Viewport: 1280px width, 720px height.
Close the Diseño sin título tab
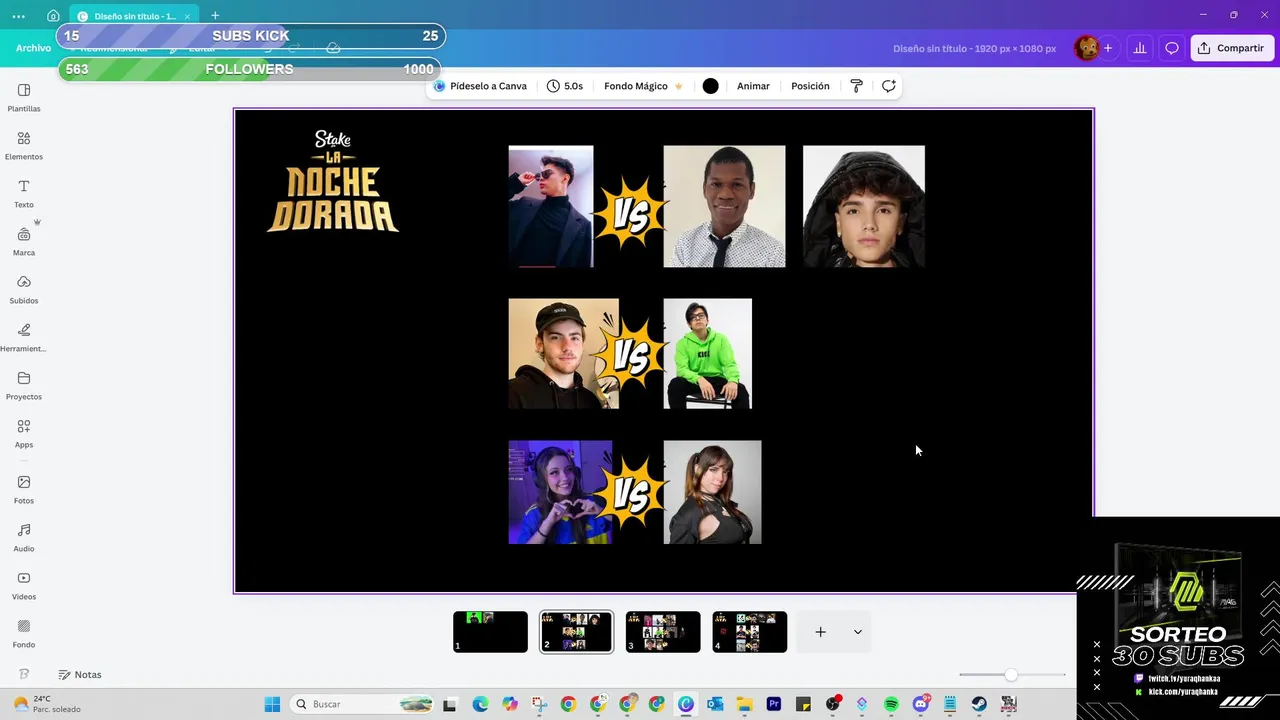tap(187, 16)
